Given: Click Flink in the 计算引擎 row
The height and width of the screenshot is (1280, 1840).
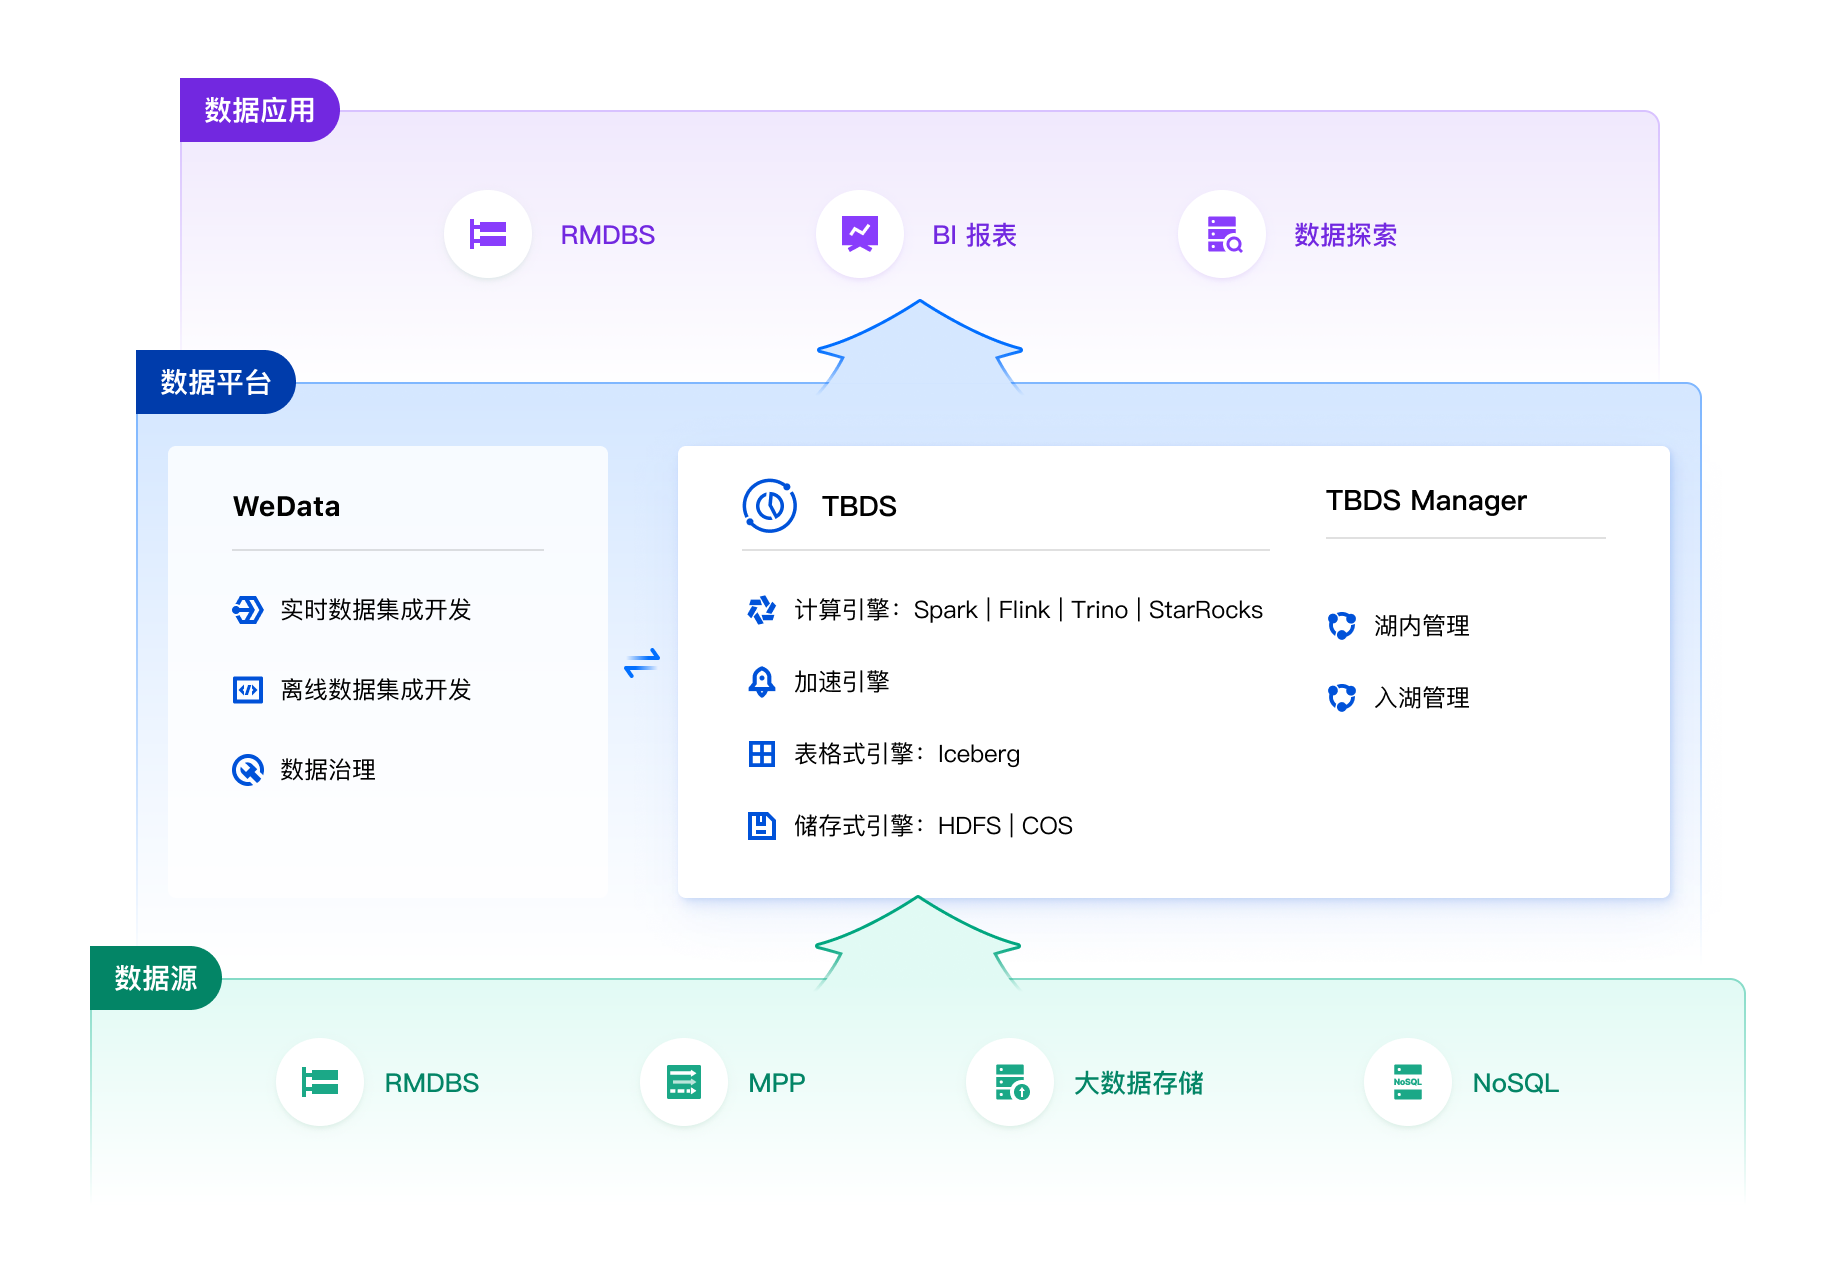Looking at the screenshot, I should 1024,610.
